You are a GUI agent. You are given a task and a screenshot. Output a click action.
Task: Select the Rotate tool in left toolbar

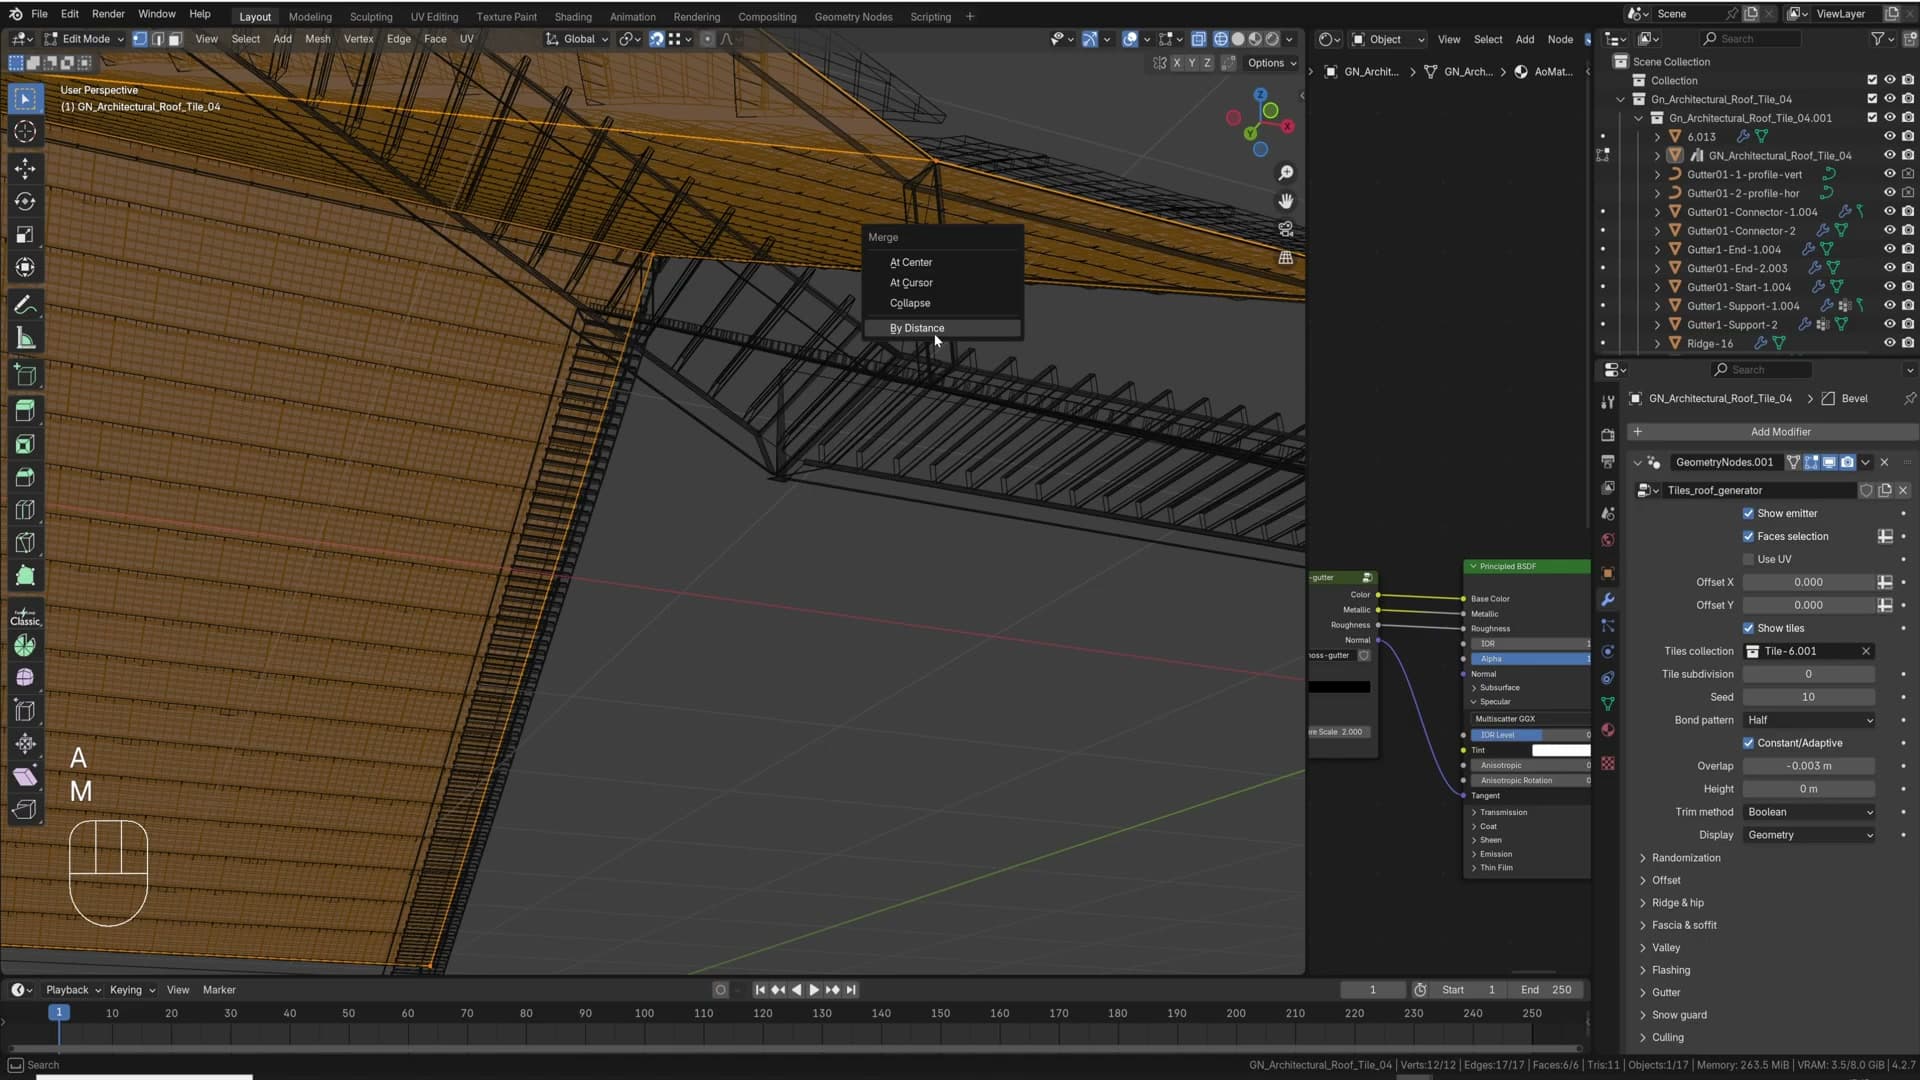pyautogui.click(x=25, y=201)
